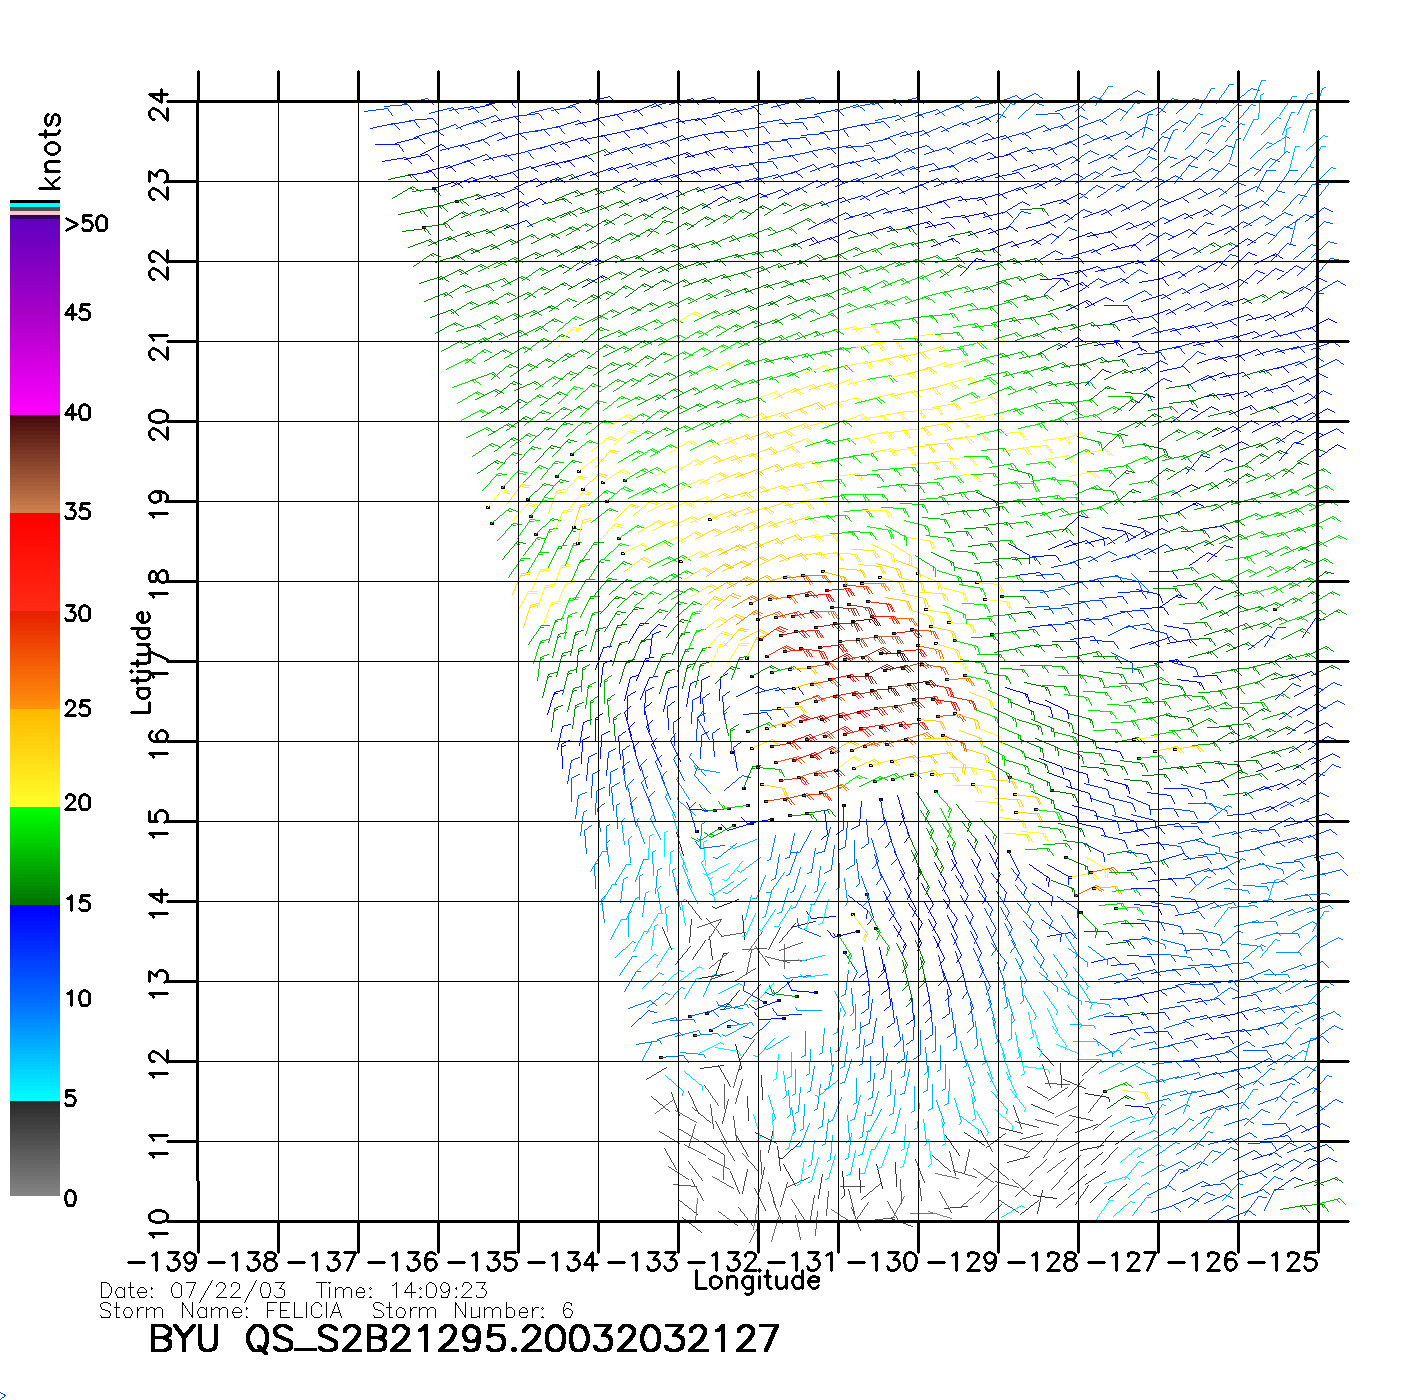
Task: Select the blue 10-15 knots legend band
Action: [35, 953]
